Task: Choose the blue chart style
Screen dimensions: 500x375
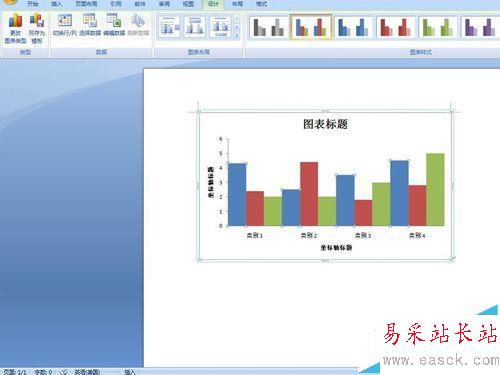Action: click(x=354, y=27)
